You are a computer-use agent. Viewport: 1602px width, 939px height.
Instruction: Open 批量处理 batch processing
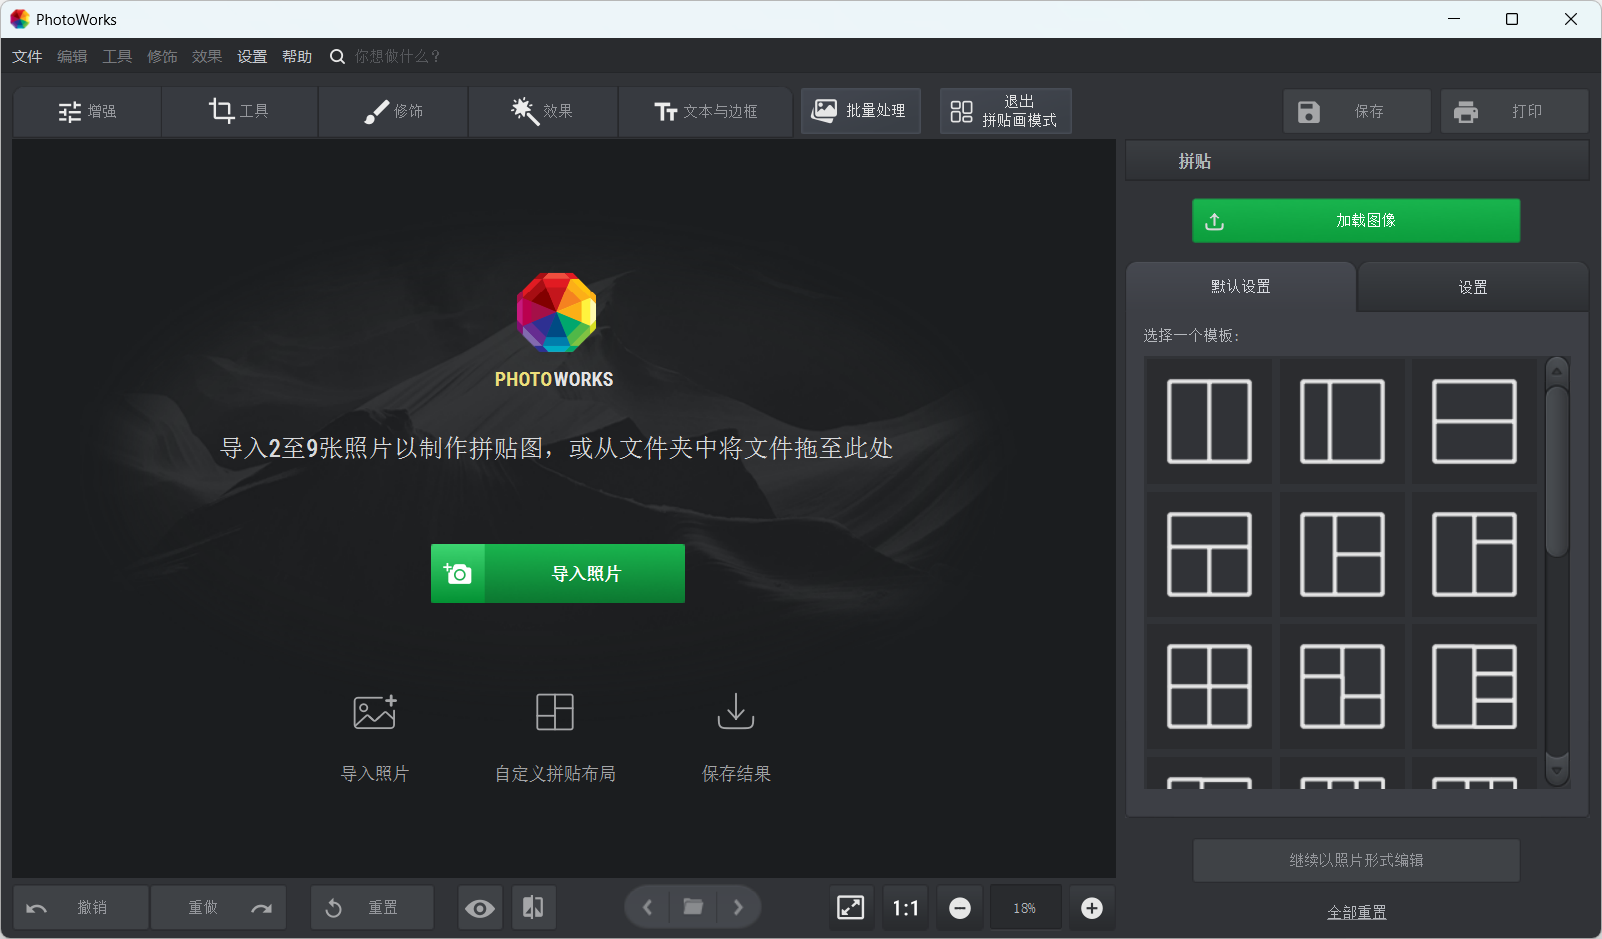point(860,111)
